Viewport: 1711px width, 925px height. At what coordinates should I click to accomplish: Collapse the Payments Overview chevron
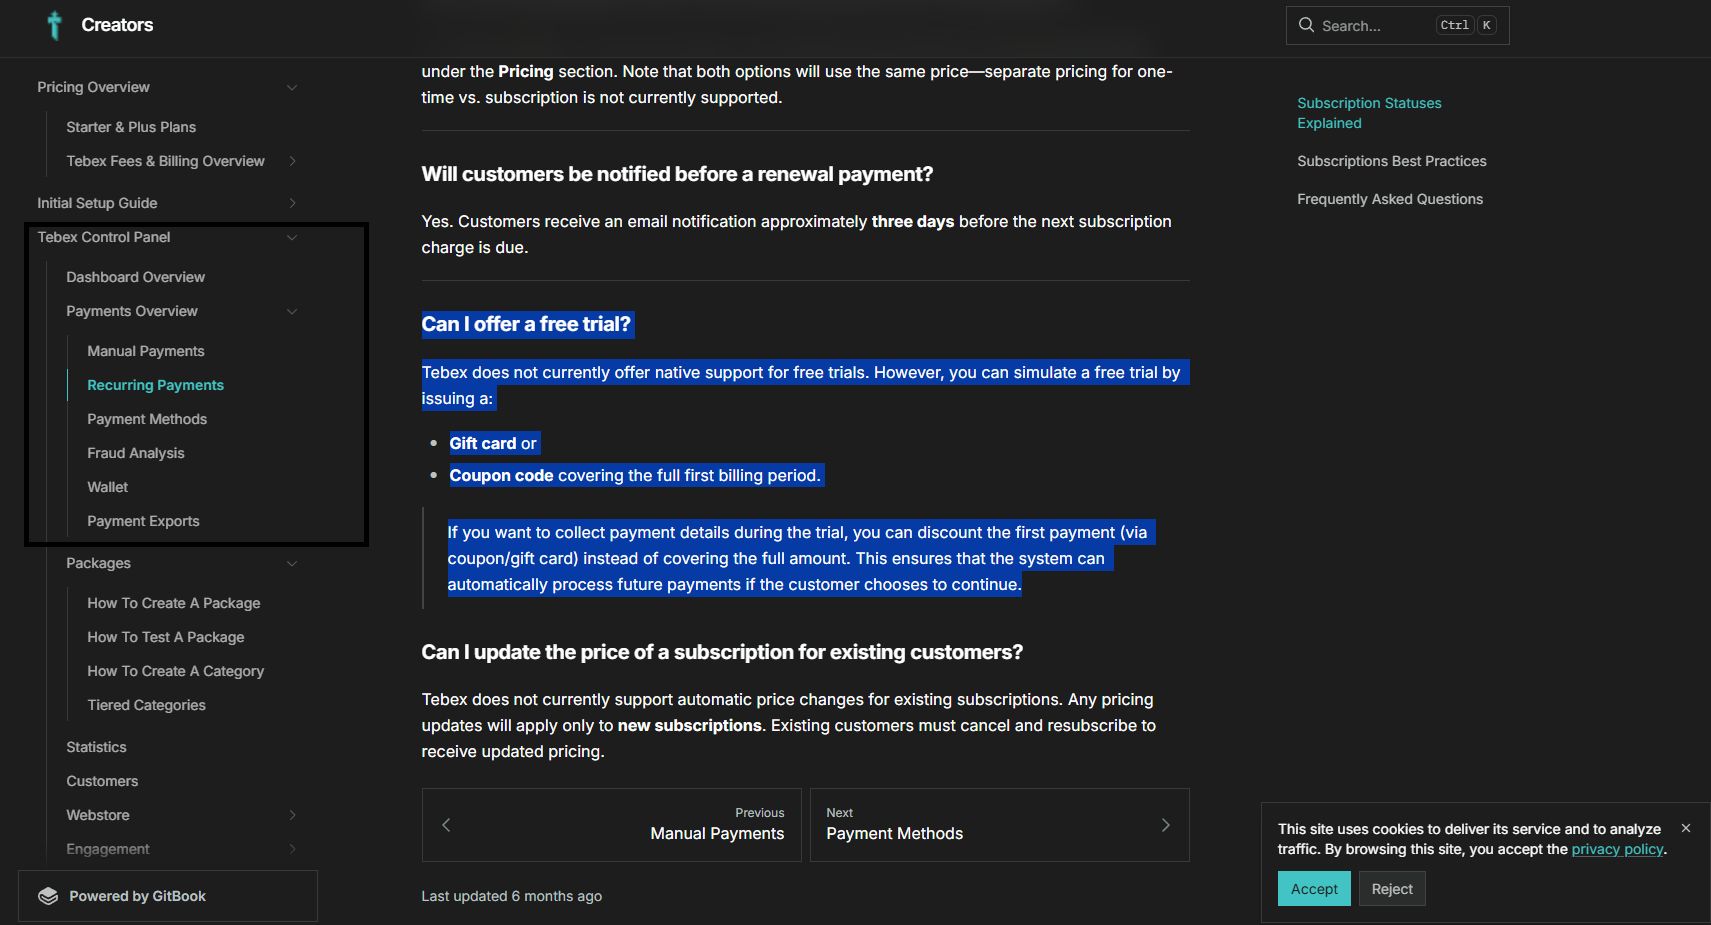(292, 311)
